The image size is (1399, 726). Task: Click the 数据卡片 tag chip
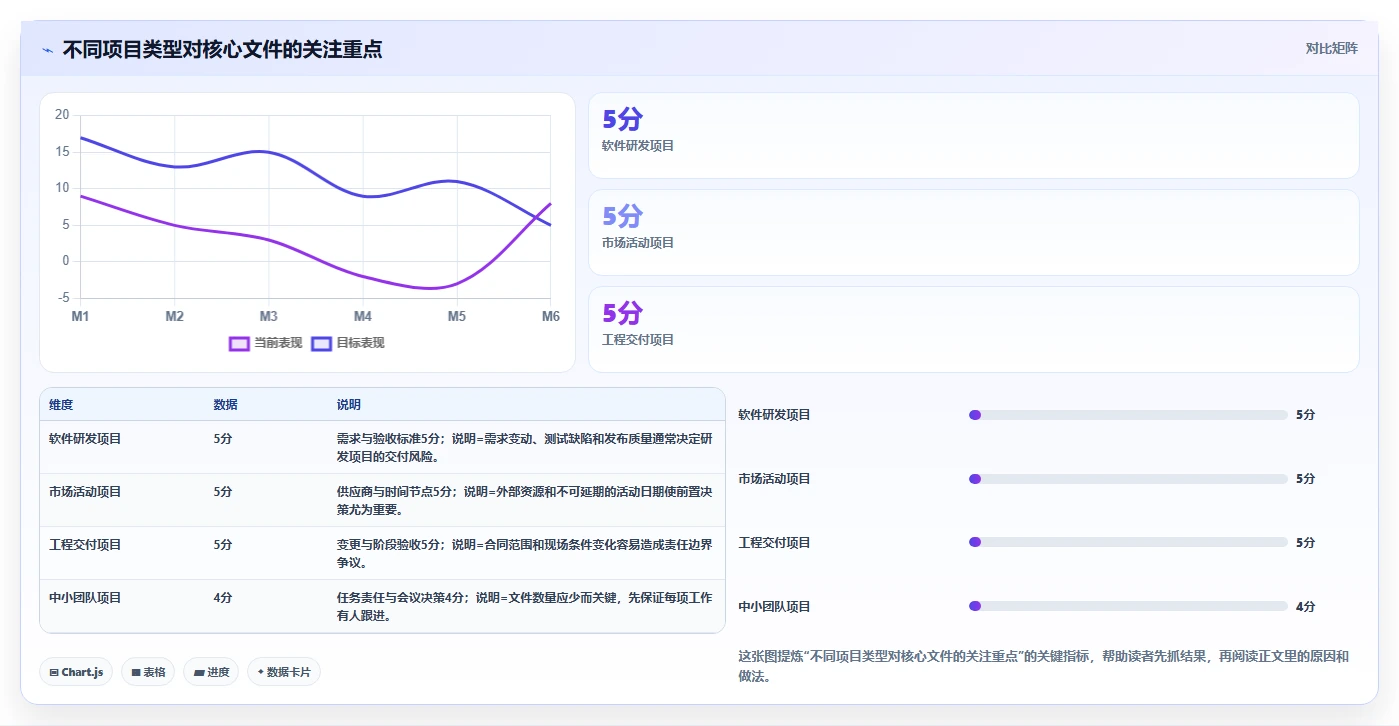[x=284, y=672]
